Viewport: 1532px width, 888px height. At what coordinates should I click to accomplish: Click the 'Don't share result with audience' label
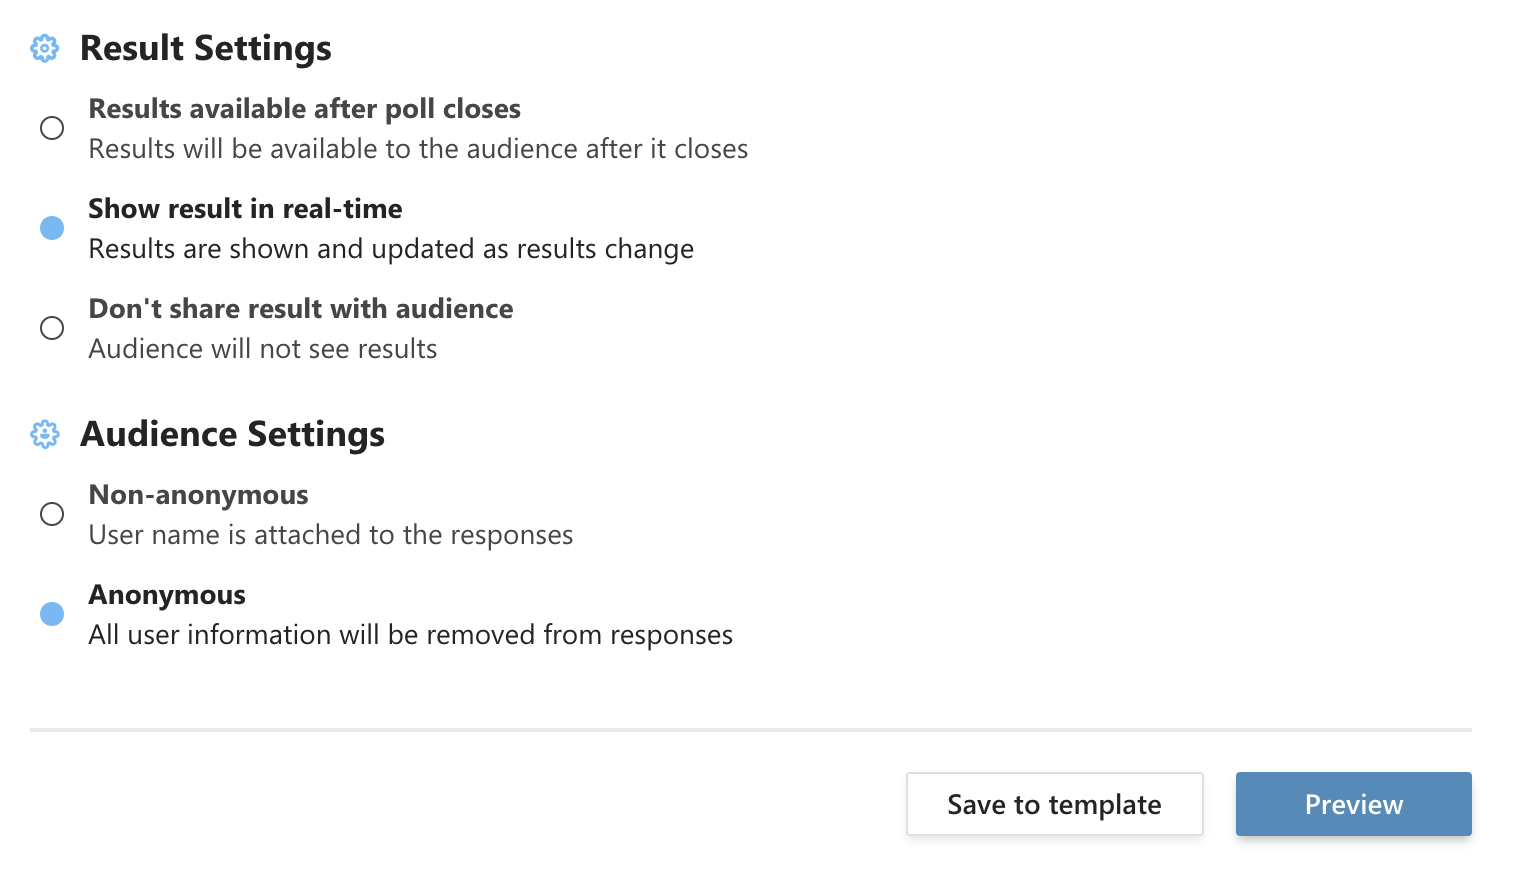[300, 309]
